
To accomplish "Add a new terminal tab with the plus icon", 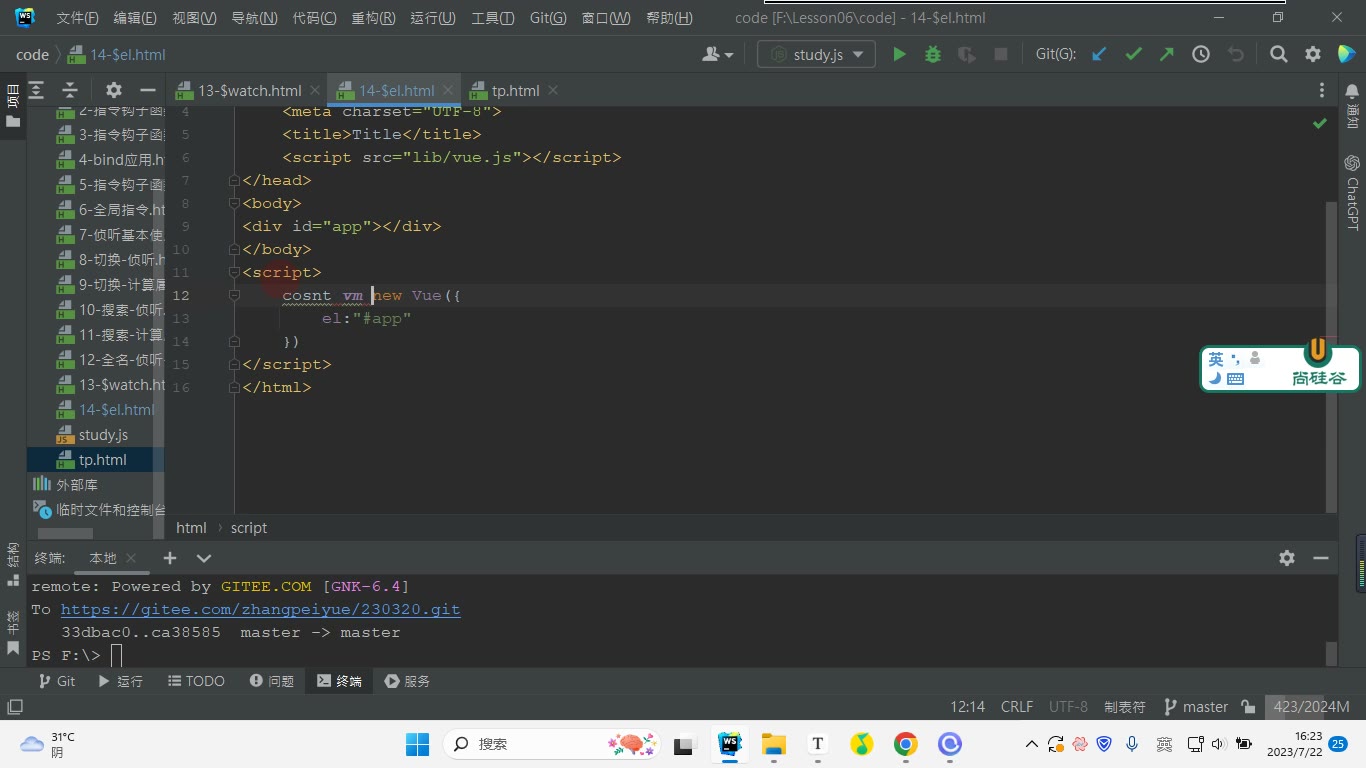I will (x=170, y=558).
